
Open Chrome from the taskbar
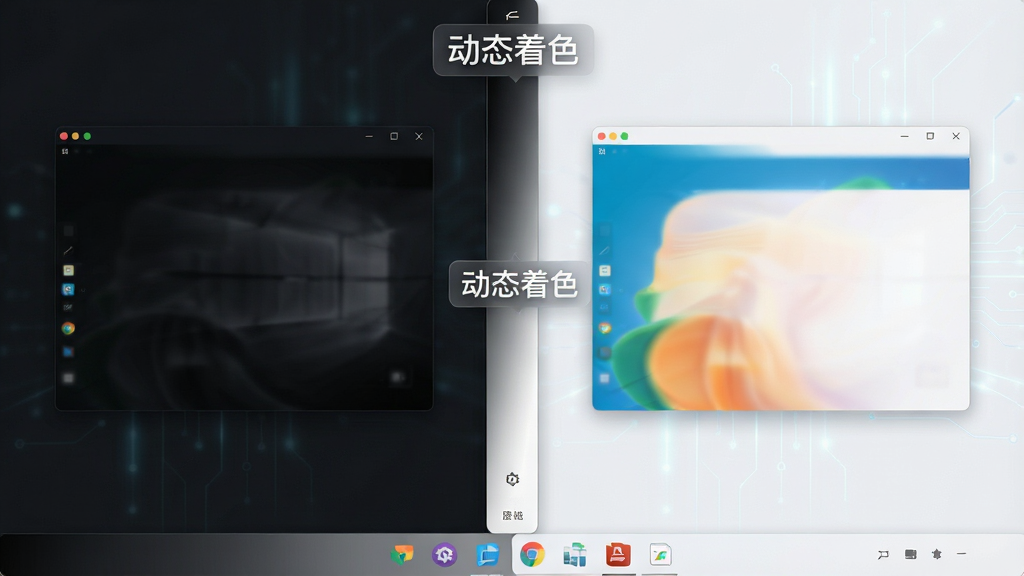tap(532, 554)
